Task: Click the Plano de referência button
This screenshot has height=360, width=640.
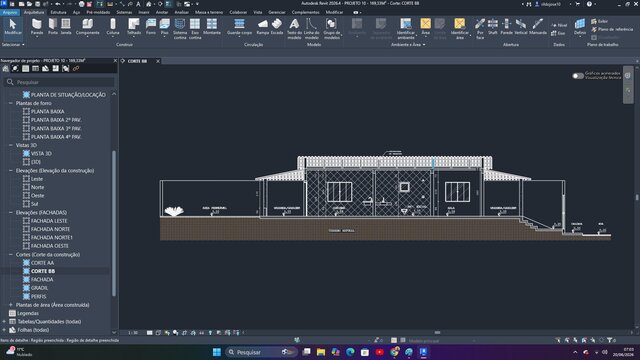Action: pyautogui.click(x=612, y=29)
